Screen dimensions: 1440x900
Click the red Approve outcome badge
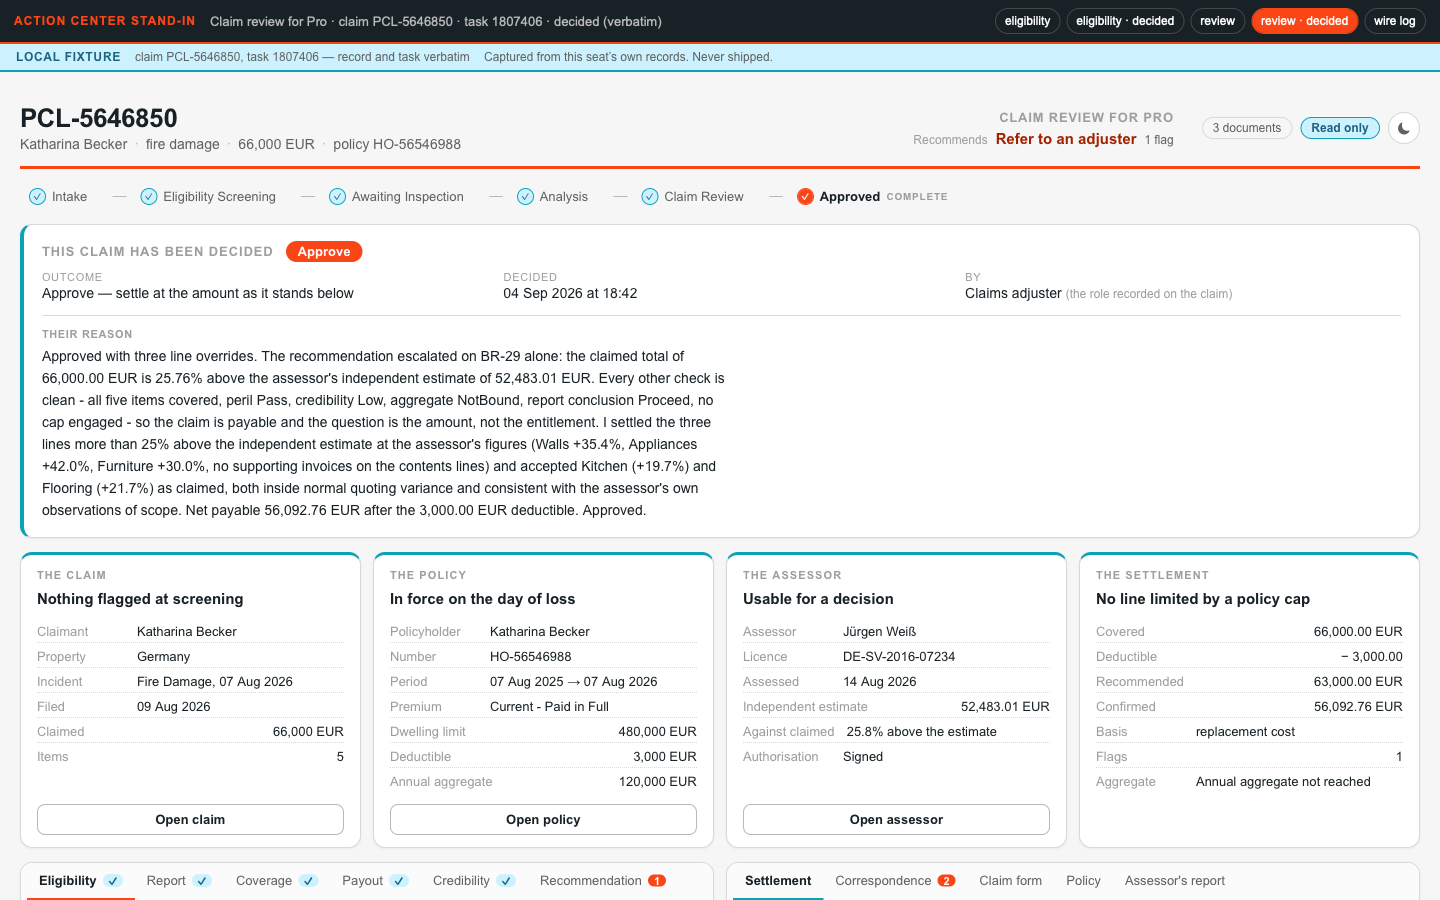tap(324, 252)
